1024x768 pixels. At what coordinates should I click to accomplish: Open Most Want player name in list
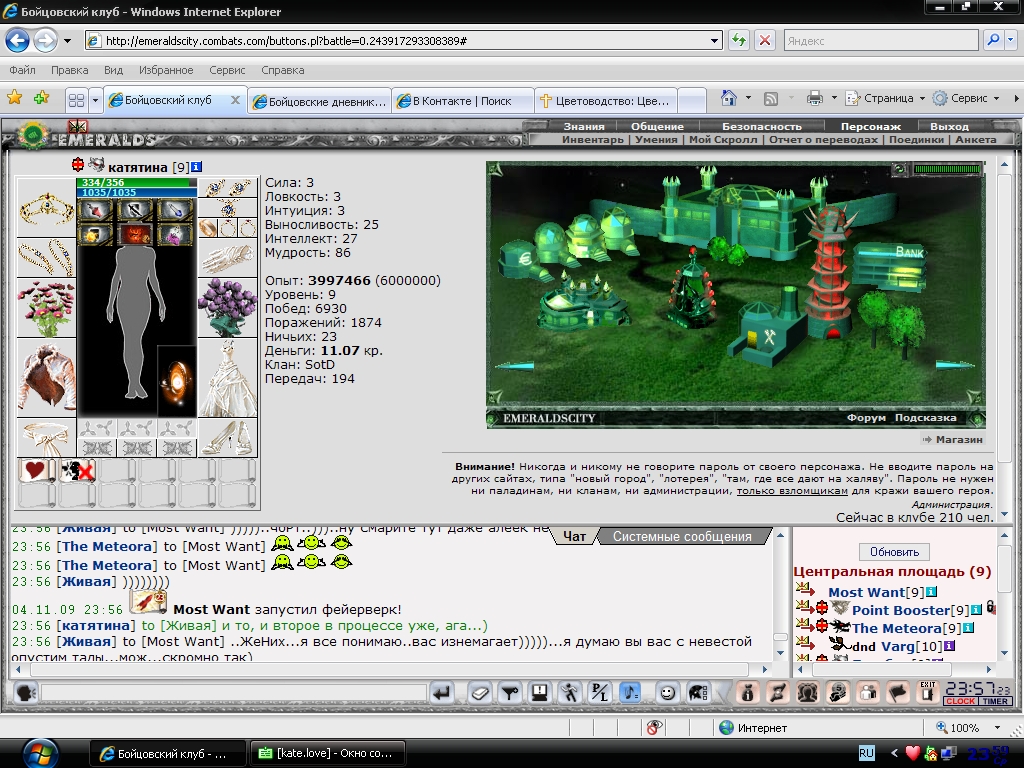click(x=867, y=592)
